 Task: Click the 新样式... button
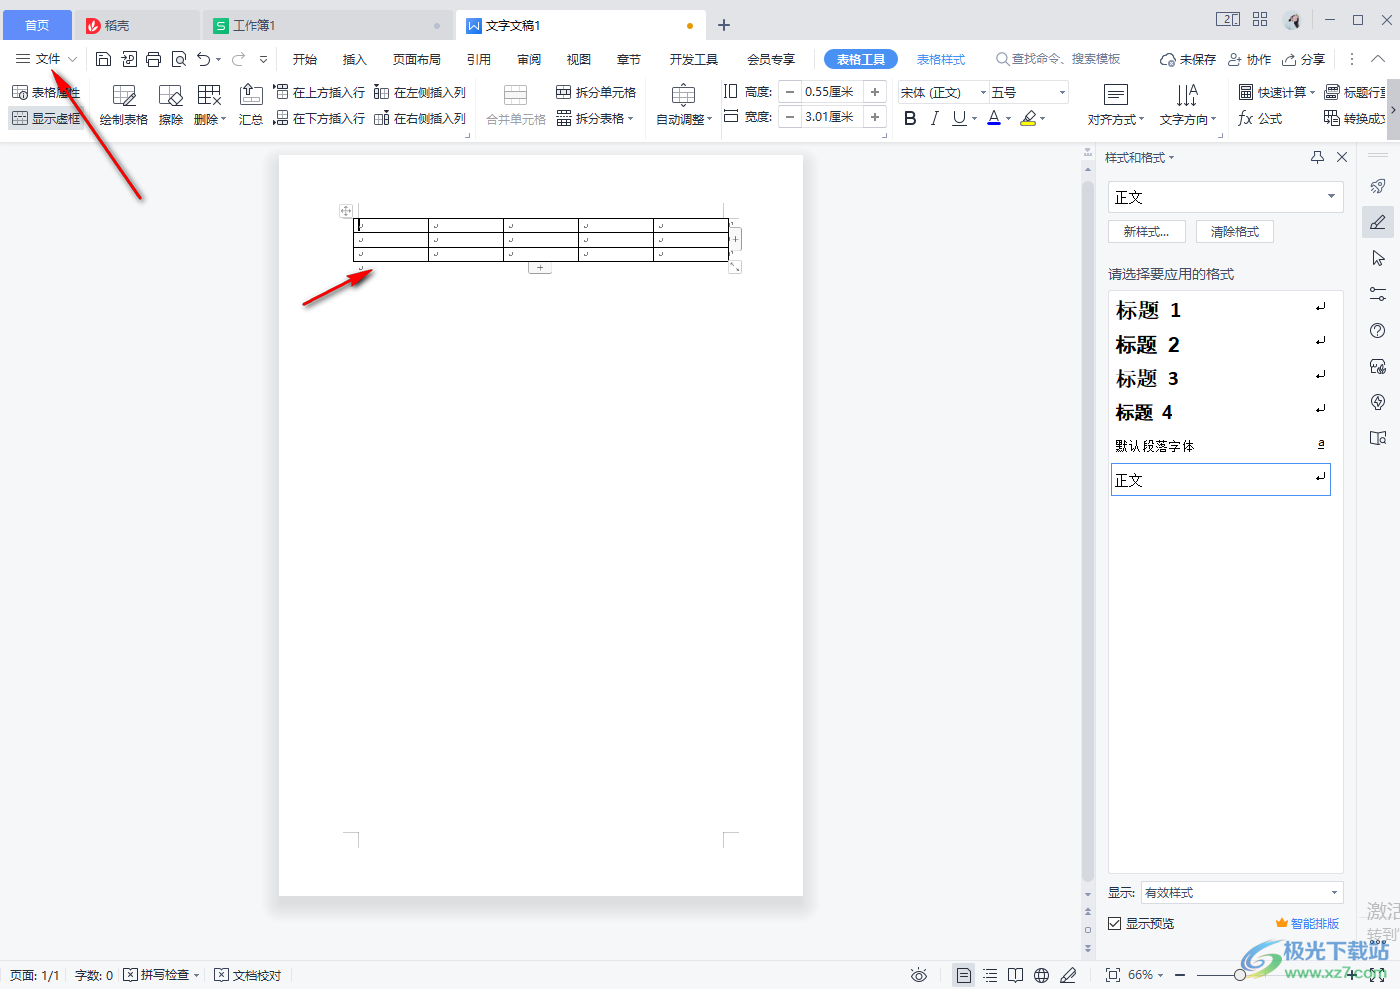tap(1146, 231)
